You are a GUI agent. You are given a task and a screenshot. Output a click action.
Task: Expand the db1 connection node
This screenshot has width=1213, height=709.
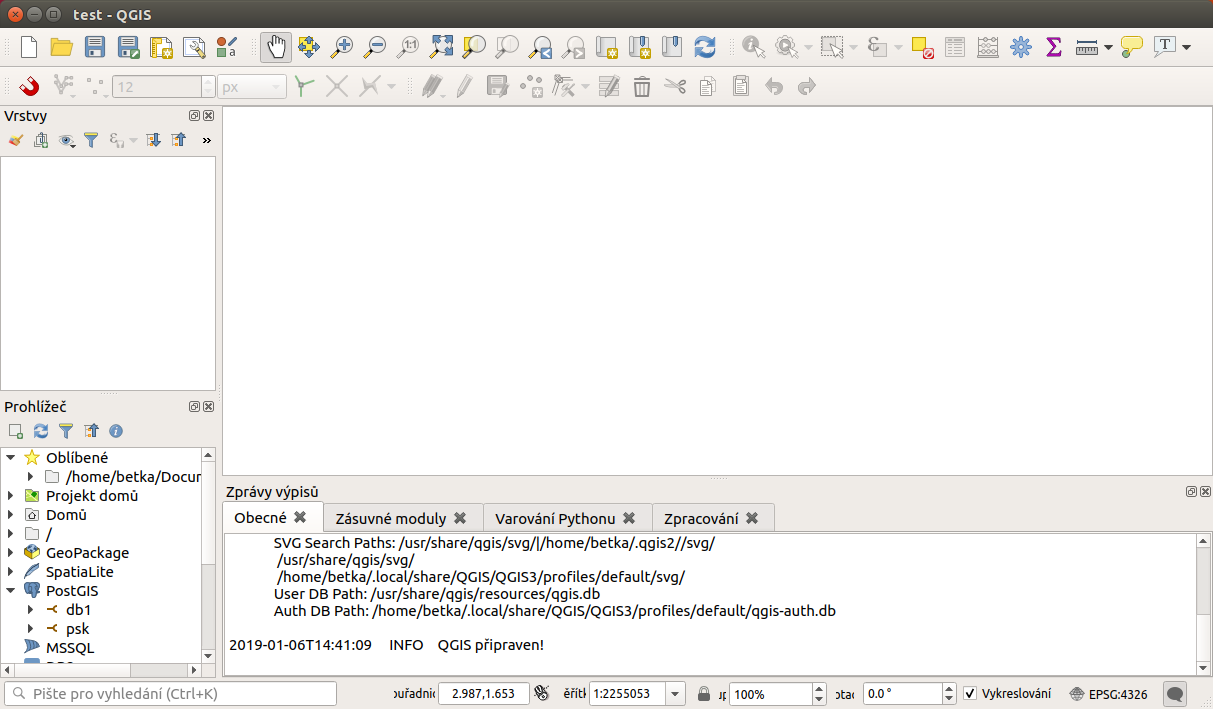[x=30, y=610]
